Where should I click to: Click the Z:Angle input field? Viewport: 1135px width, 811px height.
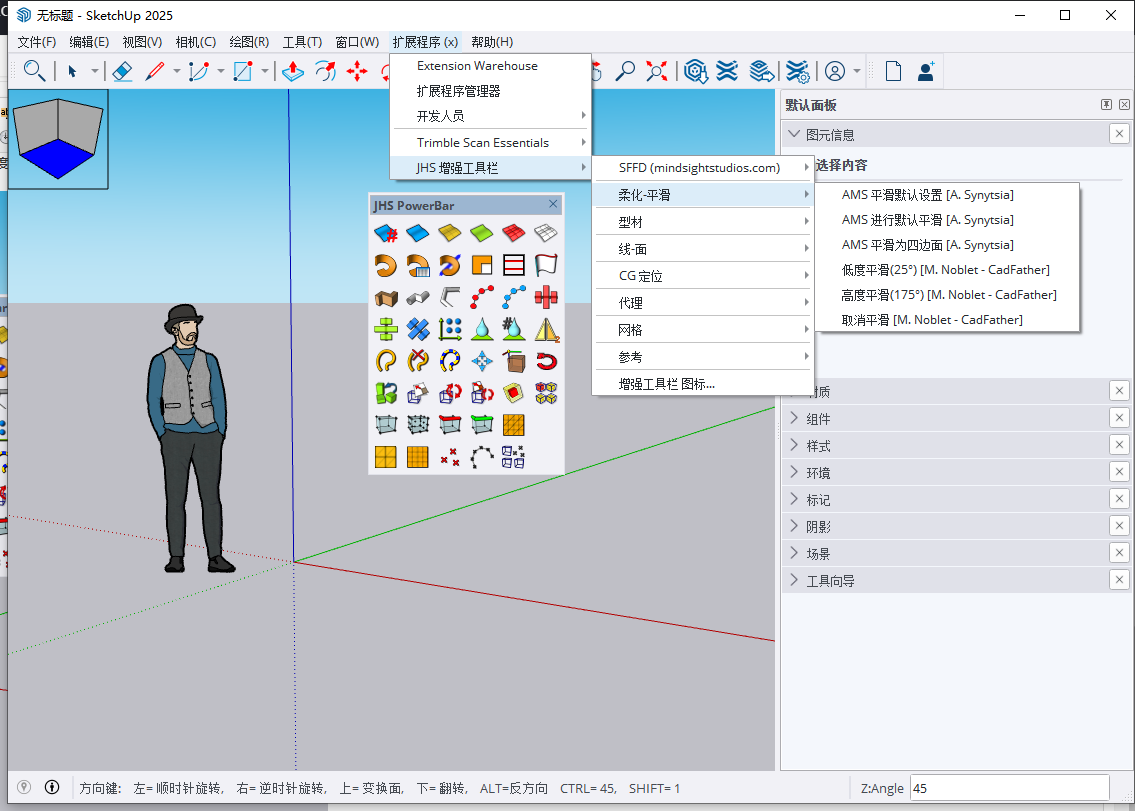point(1010,788)
